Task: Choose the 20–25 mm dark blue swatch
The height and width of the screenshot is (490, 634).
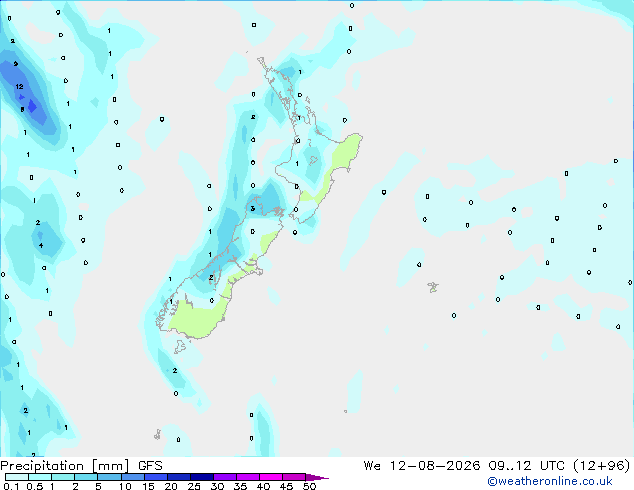Action: click(179, 477)
